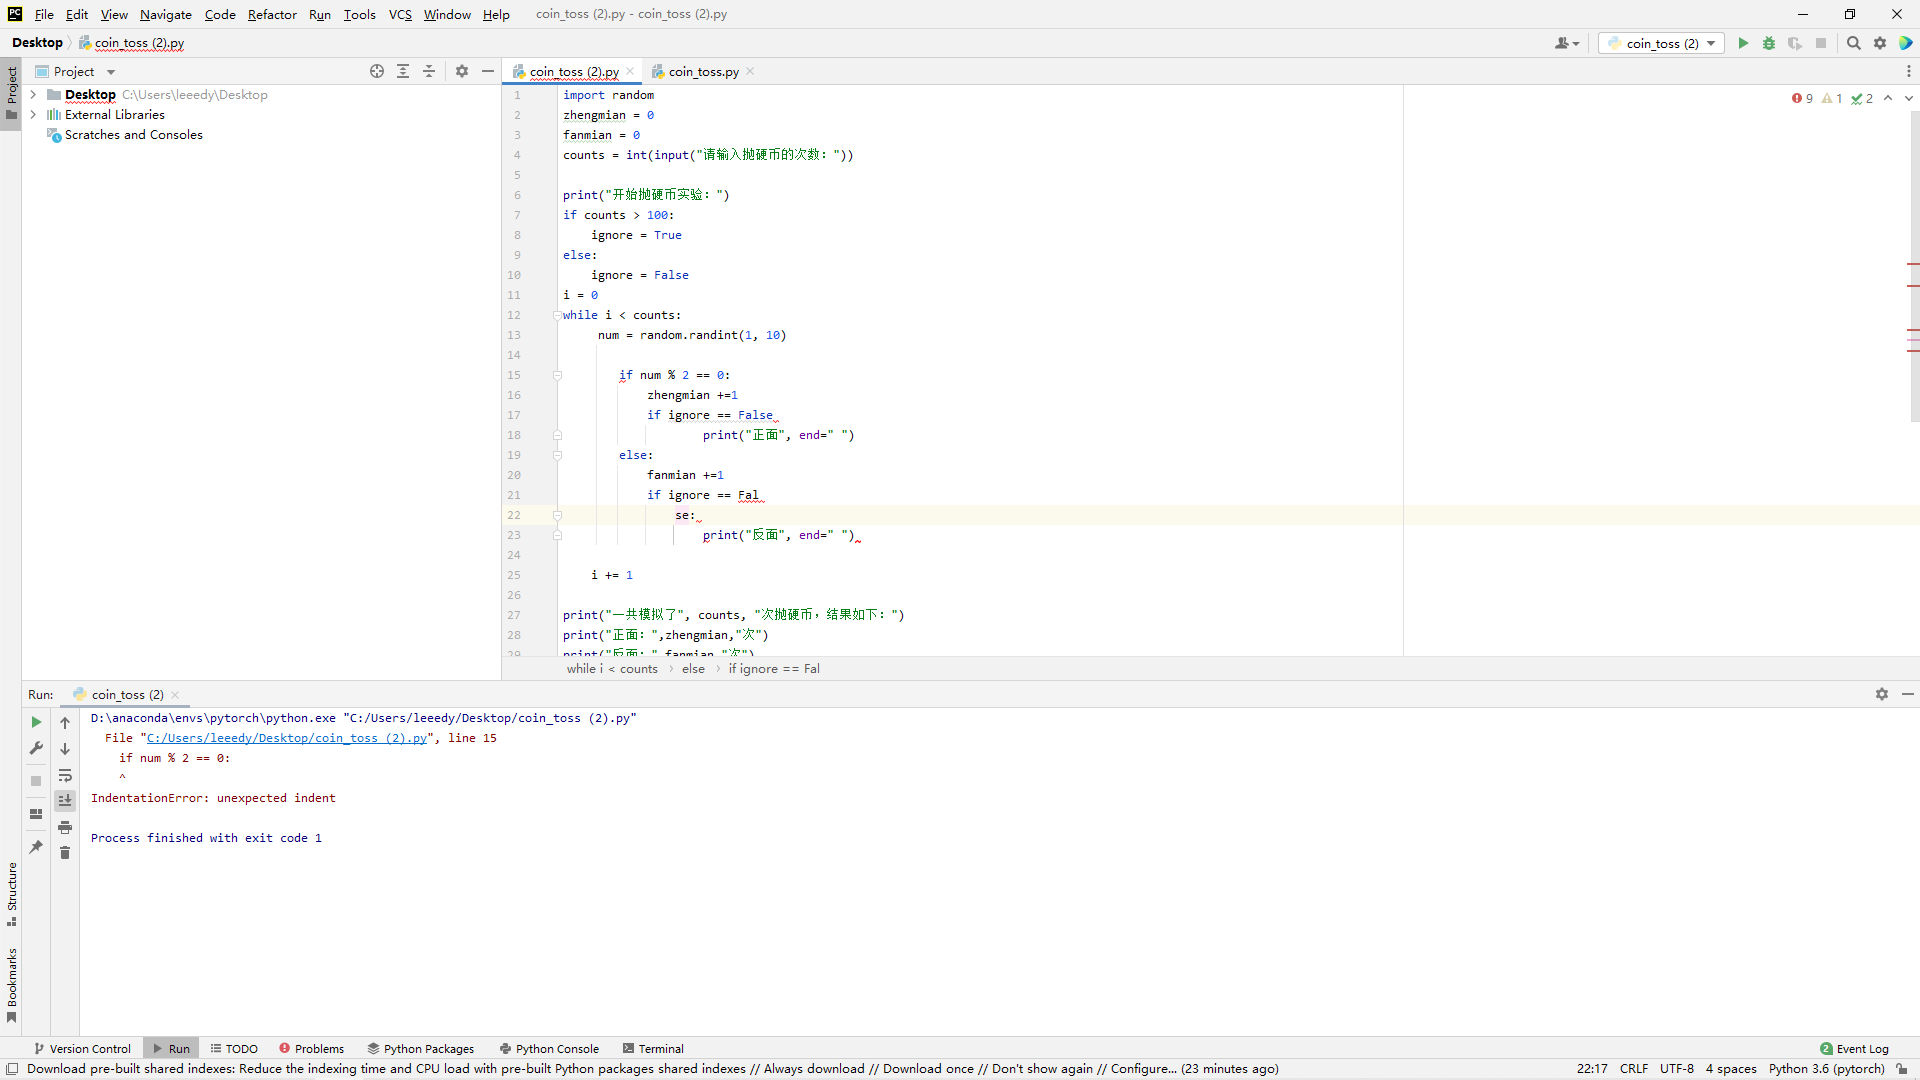Toggle soft-wrap in Run console
The width and height of the screenshot is (1920, 1080).
pos(65,775)
